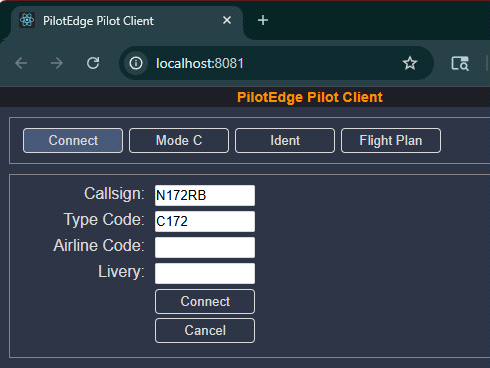490x368 pixels.
Task: Click the Livery: label
Action: coord(121,272)
